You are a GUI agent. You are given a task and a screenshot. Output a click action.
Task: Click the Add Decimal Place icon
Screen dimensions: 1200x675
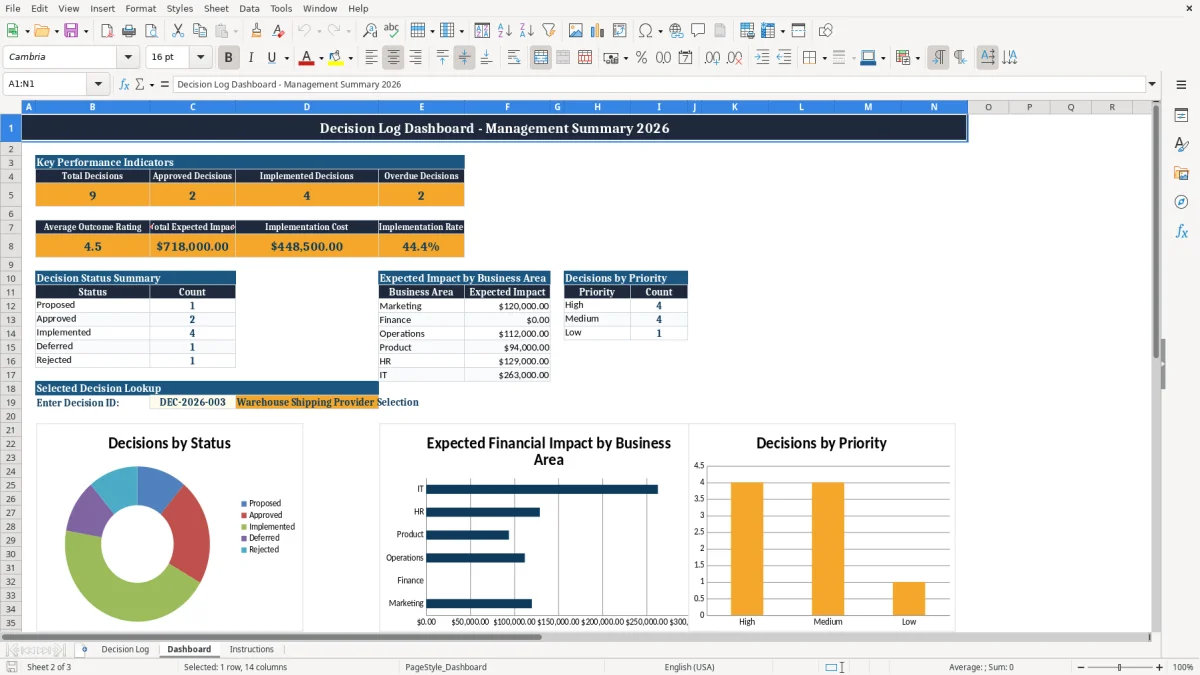coord(712,58)
